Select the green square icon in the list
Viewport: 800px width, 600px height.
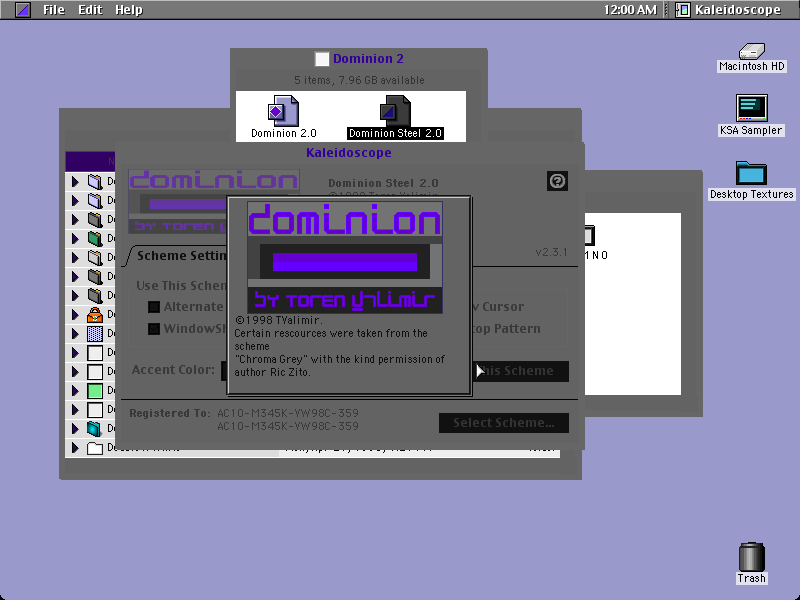point(95,390)
